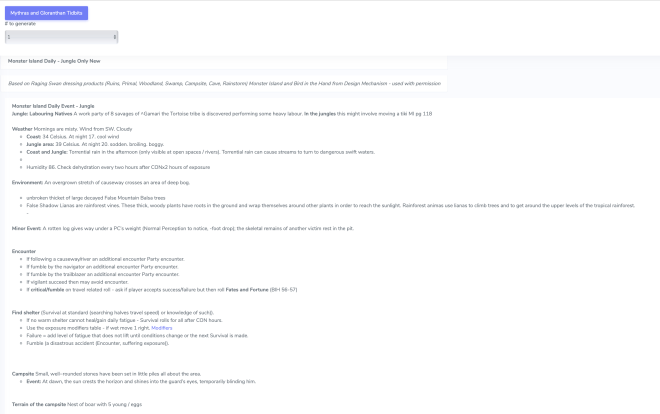The width and height of the screenshot is (660, 414).
Task: Click the 'Coast: 34 Celsius' bullet item
Action: [60, 137]
